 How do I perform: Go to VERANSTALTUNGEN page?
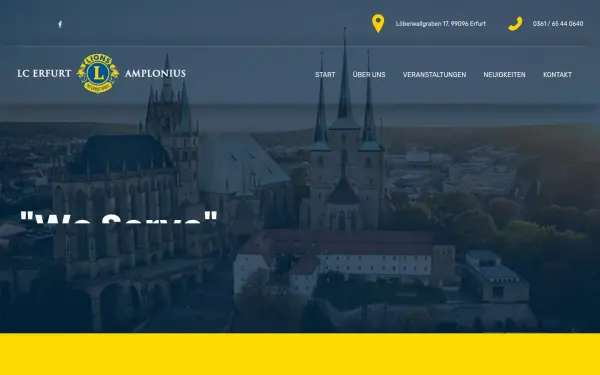pos(434,75)
